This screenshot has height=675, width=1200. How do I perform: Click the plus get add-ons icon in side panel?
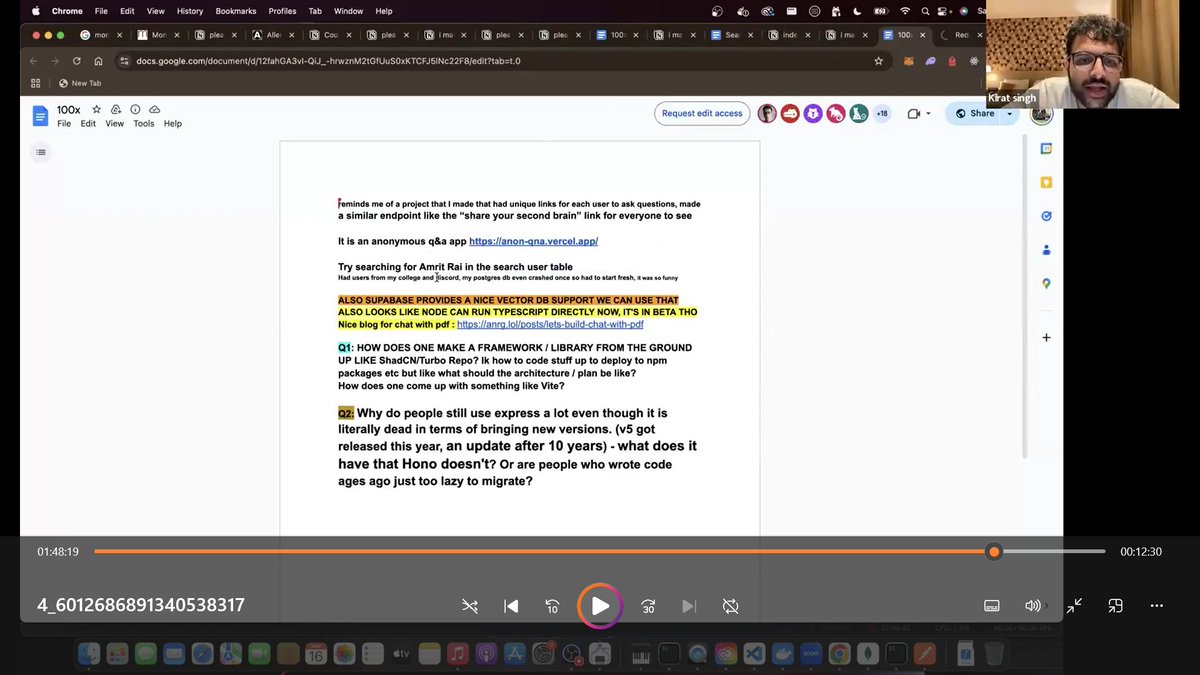1046,338
